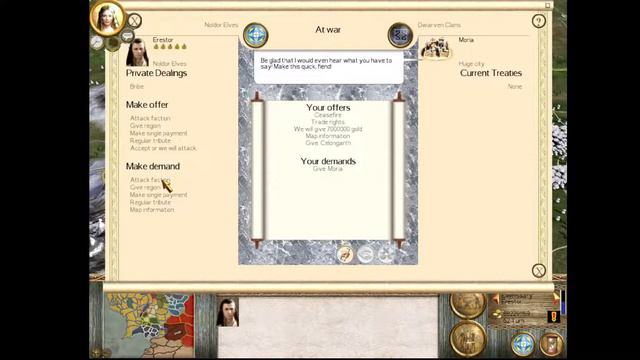Click the upper gold medallion button in bottom panel
The height and width of the screenshot is (360, 640).
click(469, 305)
